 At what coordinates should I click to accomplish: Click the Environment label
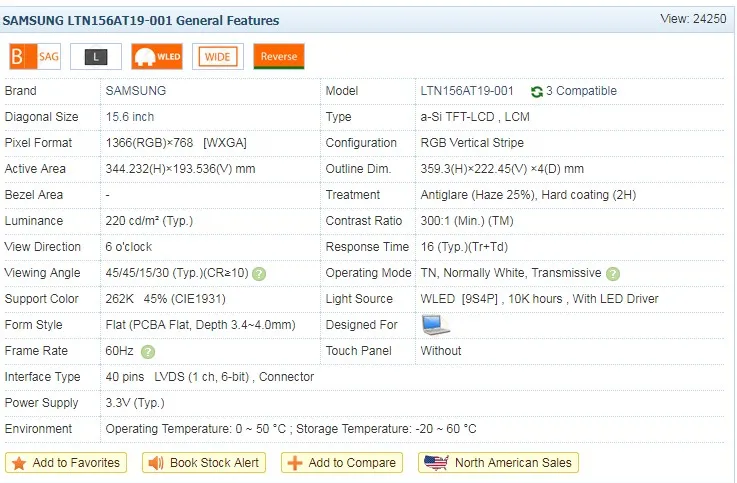38,428
